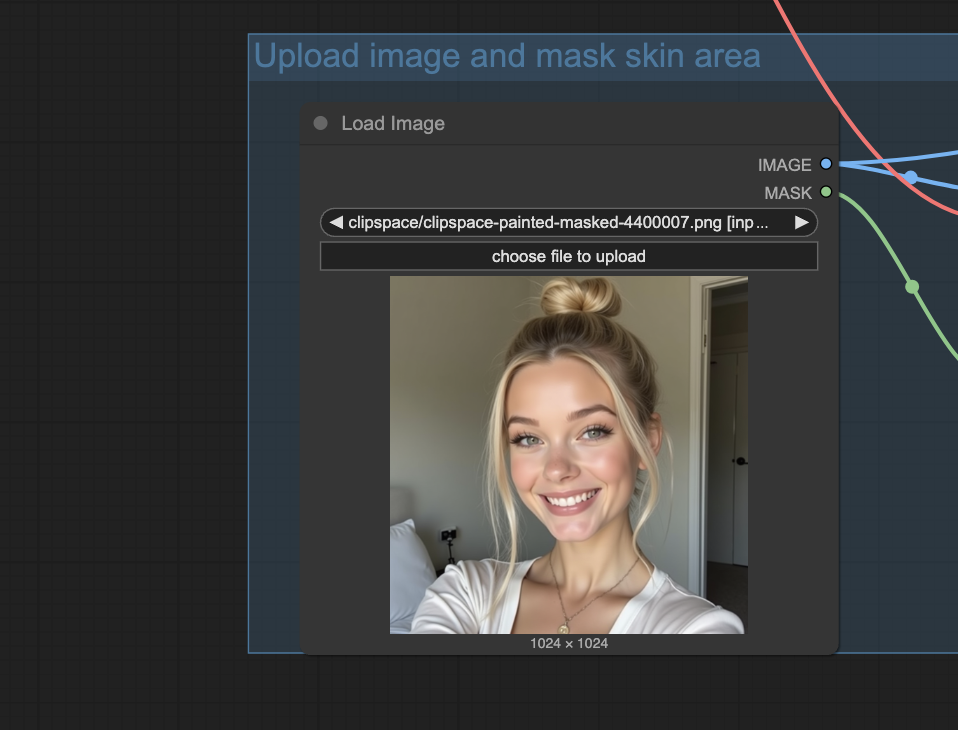Click the MASK output label

tap(788, 193)
